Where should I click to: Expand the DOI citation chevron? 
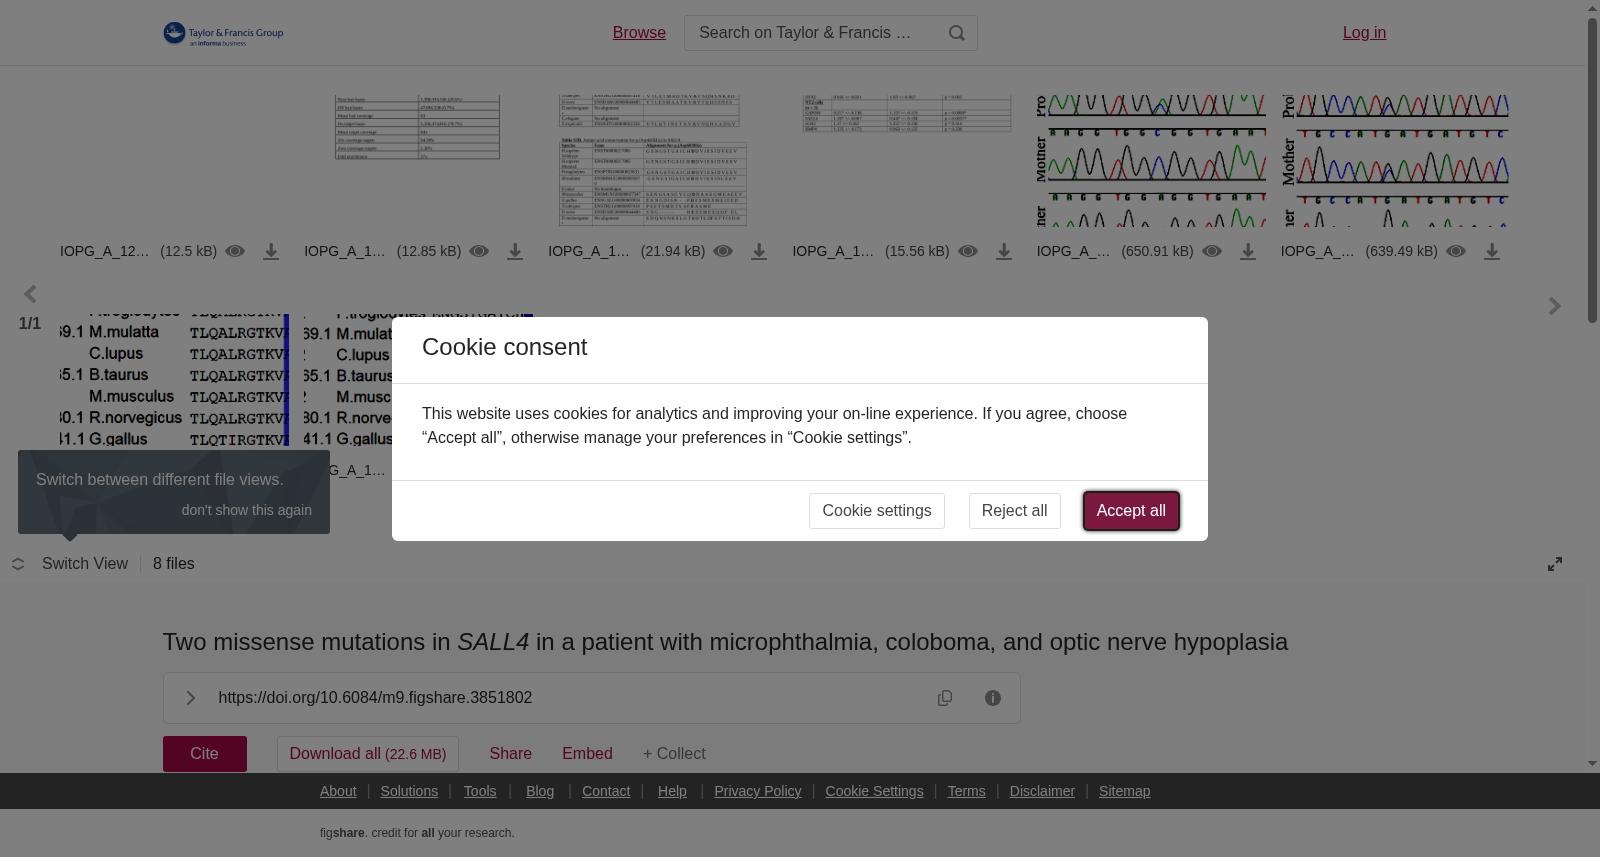[x=191, y=698]
